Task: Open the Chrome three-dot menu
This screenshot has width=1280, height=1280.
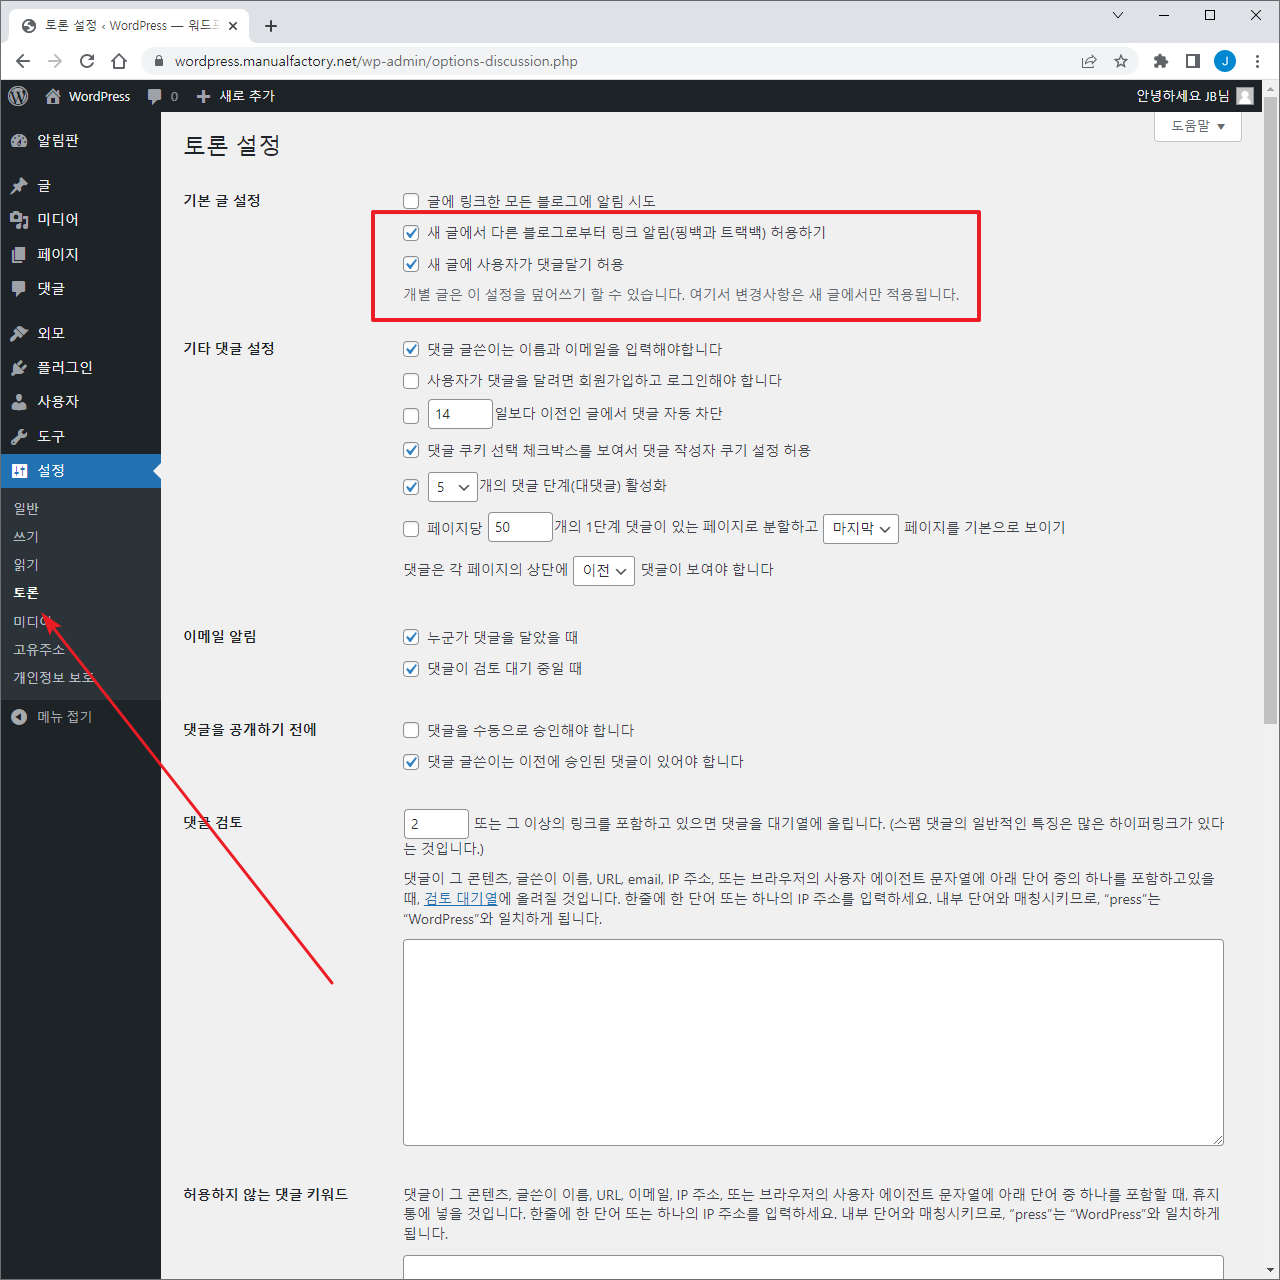Action: tap(1257, 61)
